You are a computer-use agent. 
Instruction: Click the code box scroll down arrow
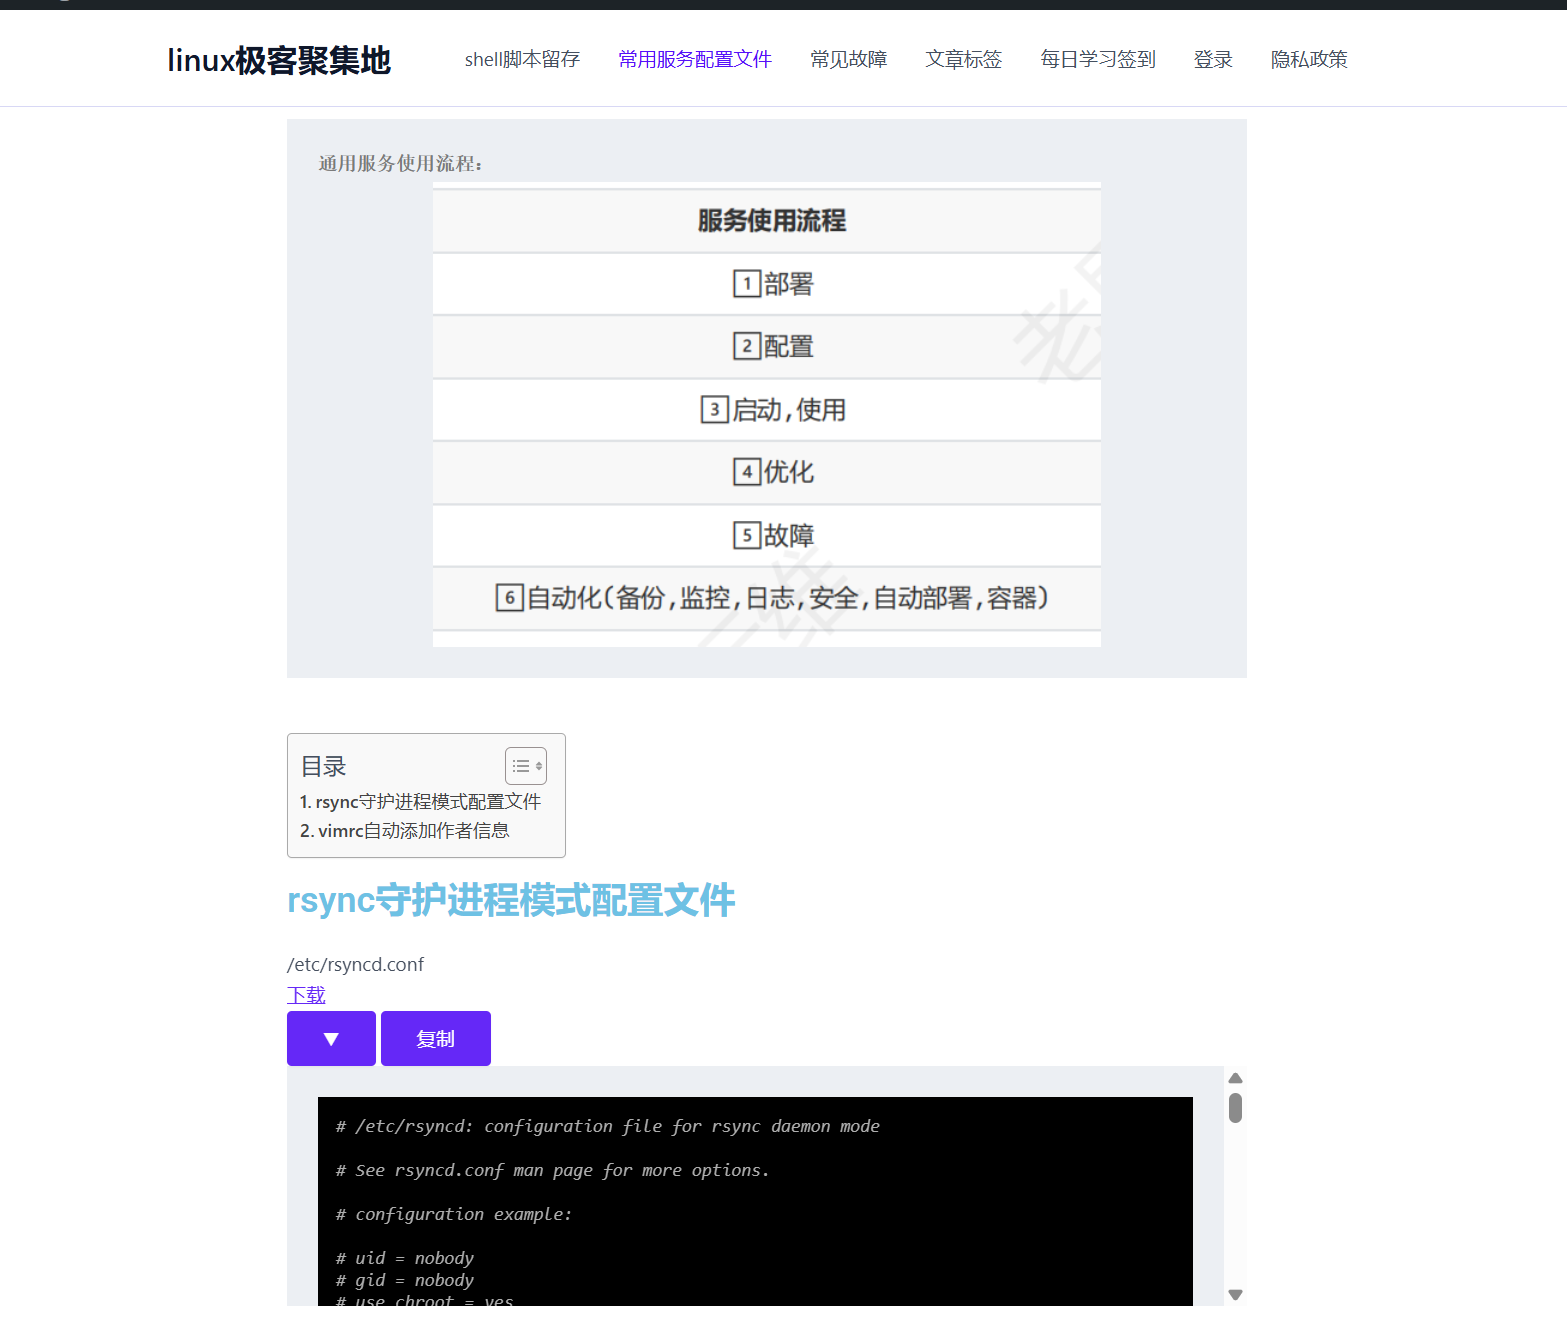[1235, 1294]
